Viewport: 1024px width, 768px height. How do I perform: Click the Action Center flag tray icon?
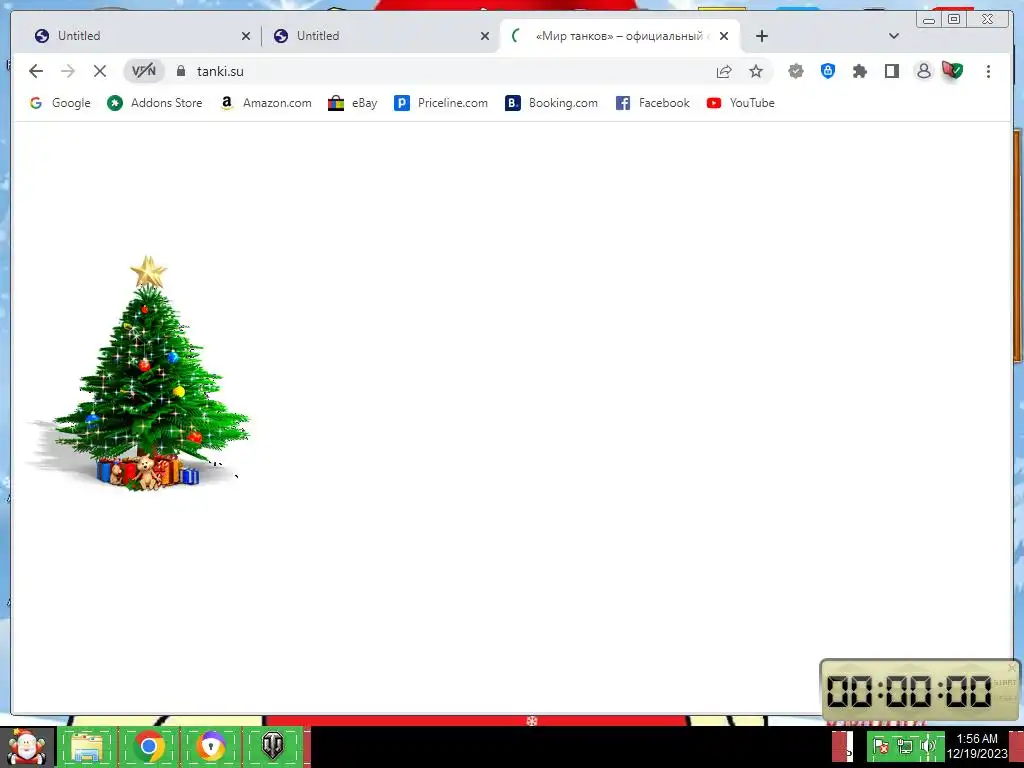880,746
